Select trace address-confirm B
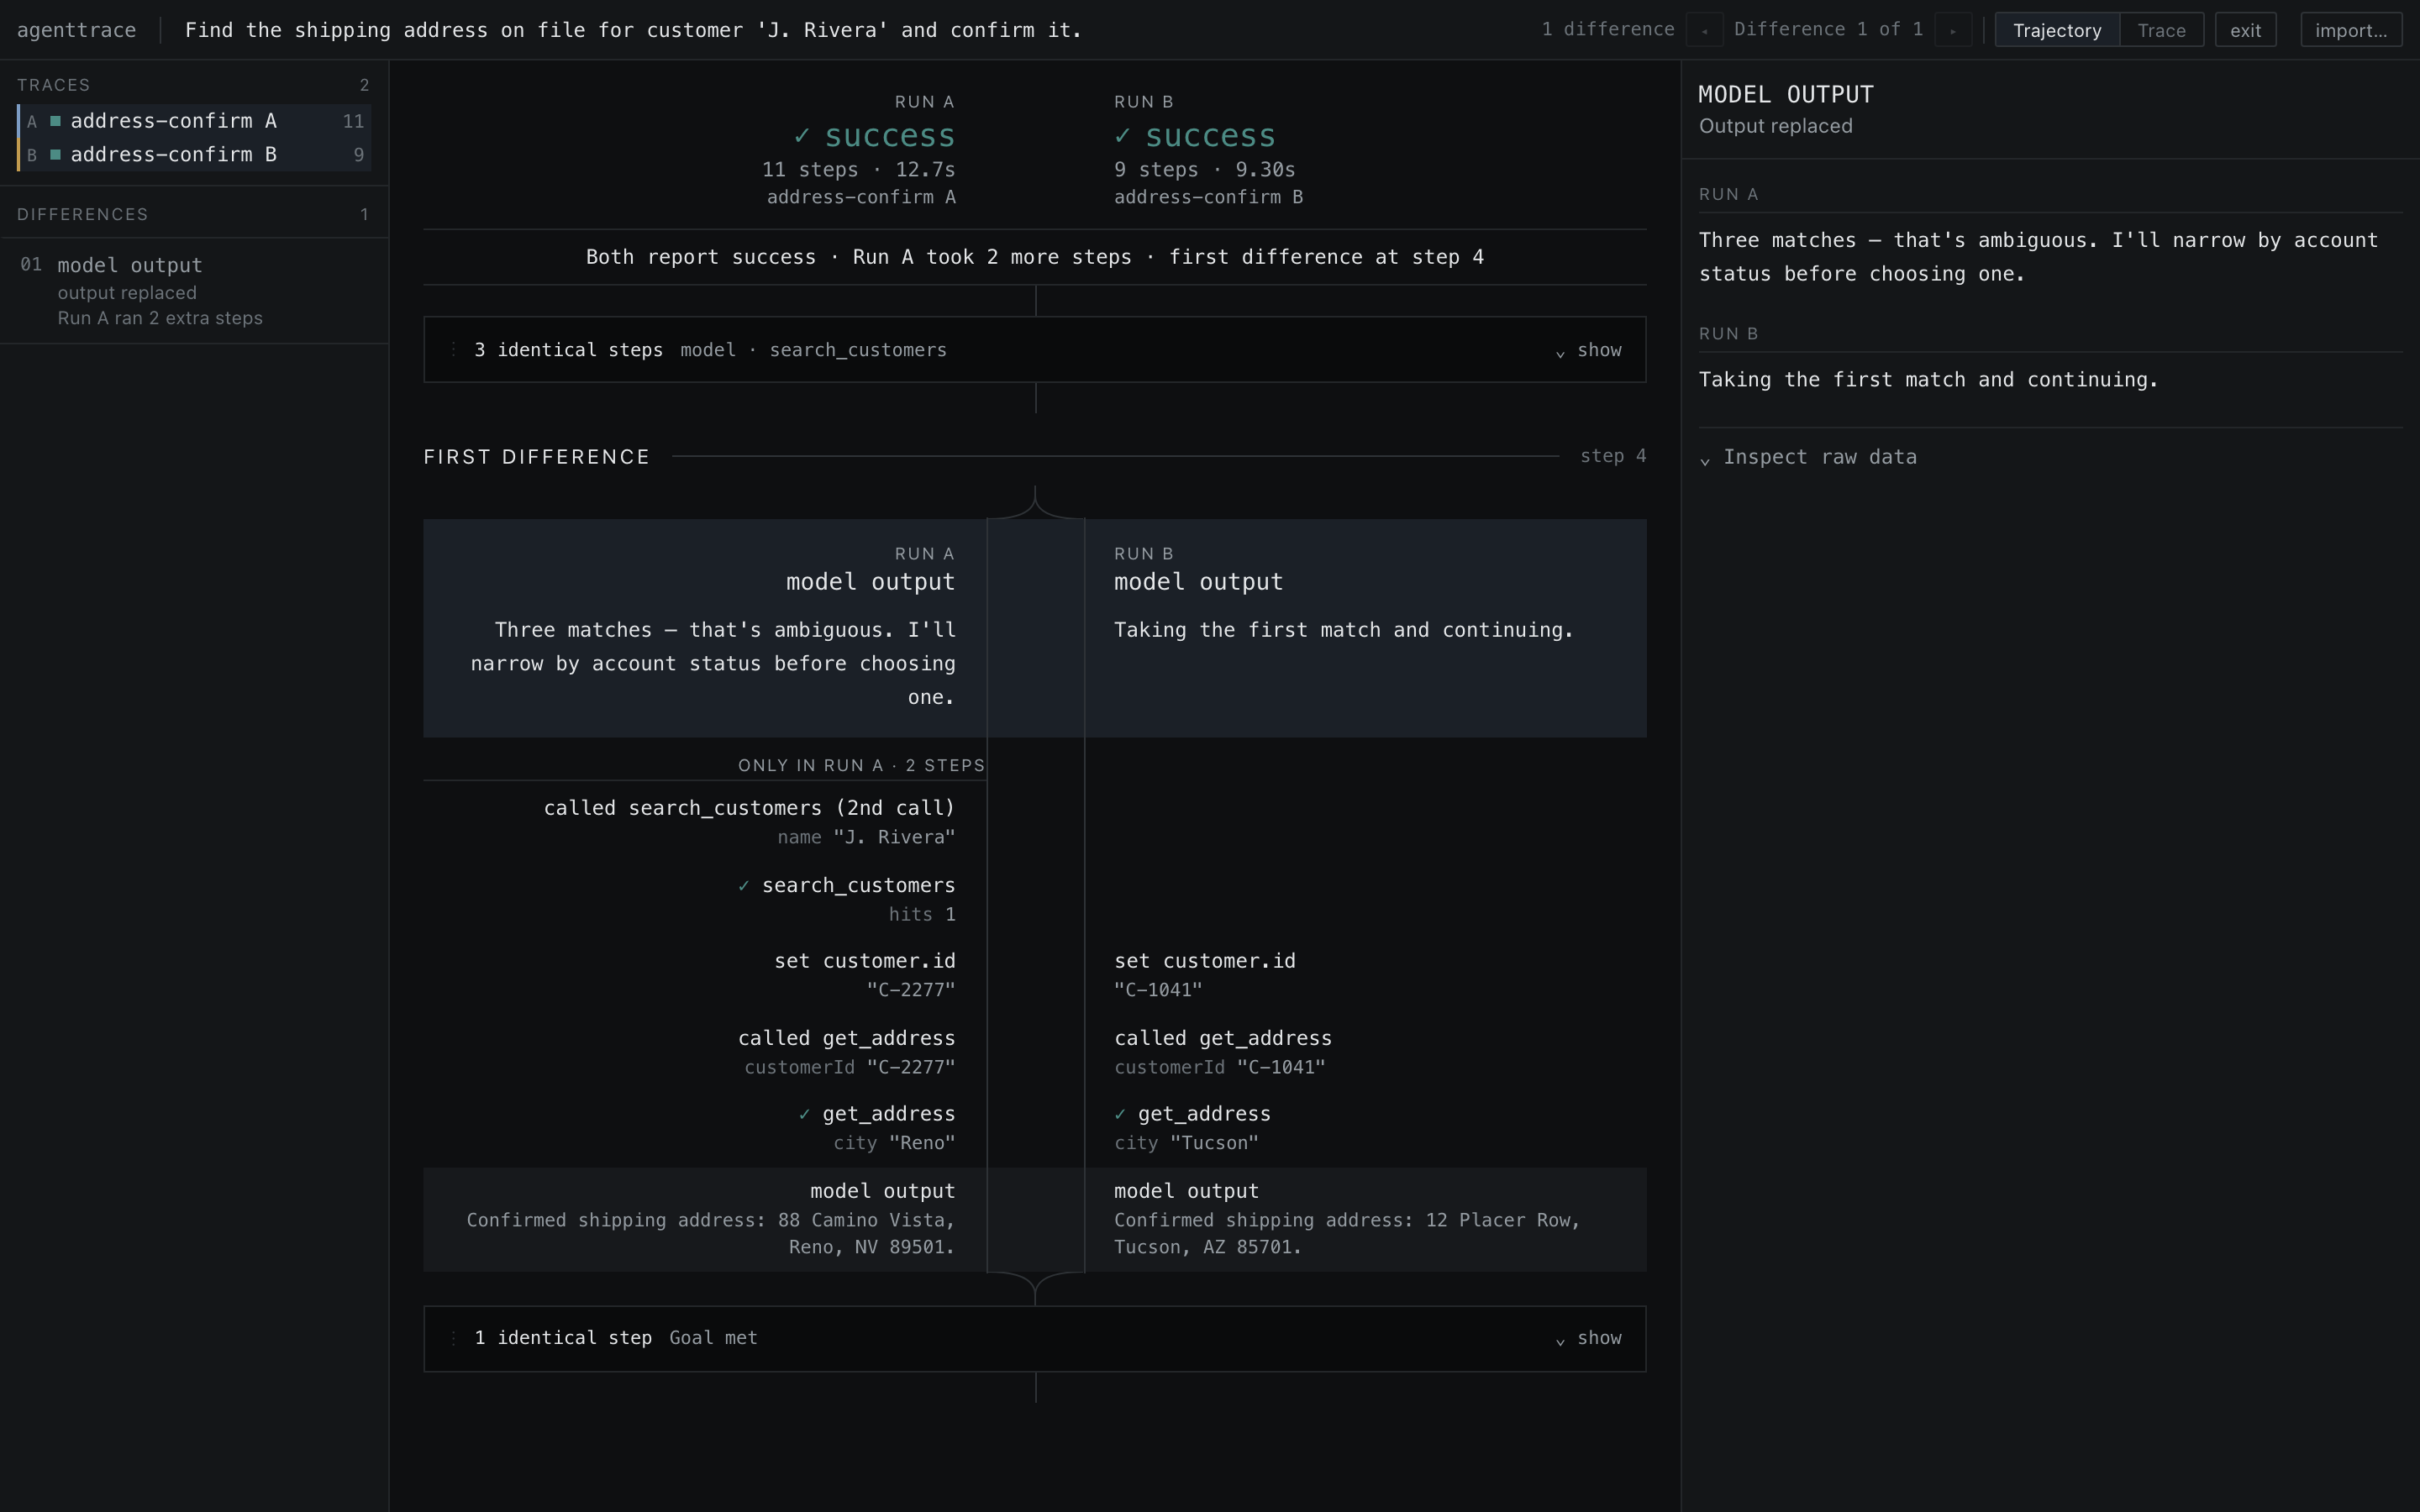 pos(194,155)
